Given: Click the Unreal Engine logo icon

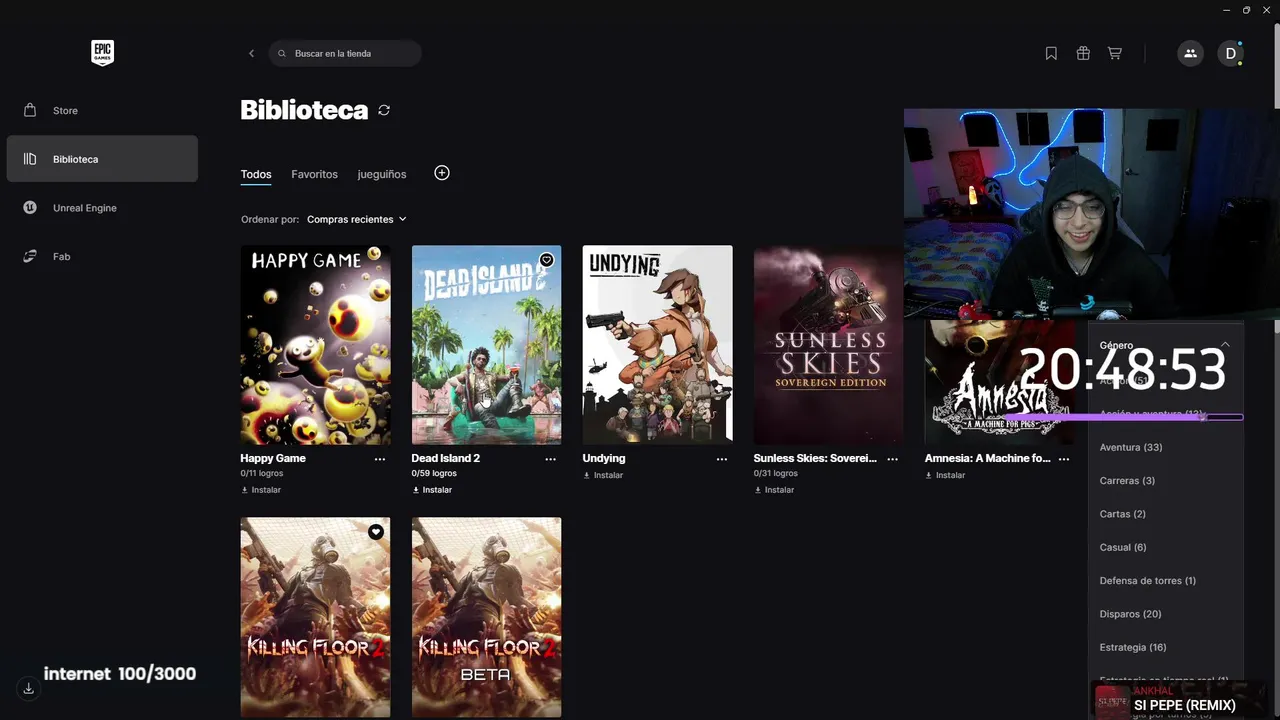Looking at the screenshot, I should pos(30,208).
